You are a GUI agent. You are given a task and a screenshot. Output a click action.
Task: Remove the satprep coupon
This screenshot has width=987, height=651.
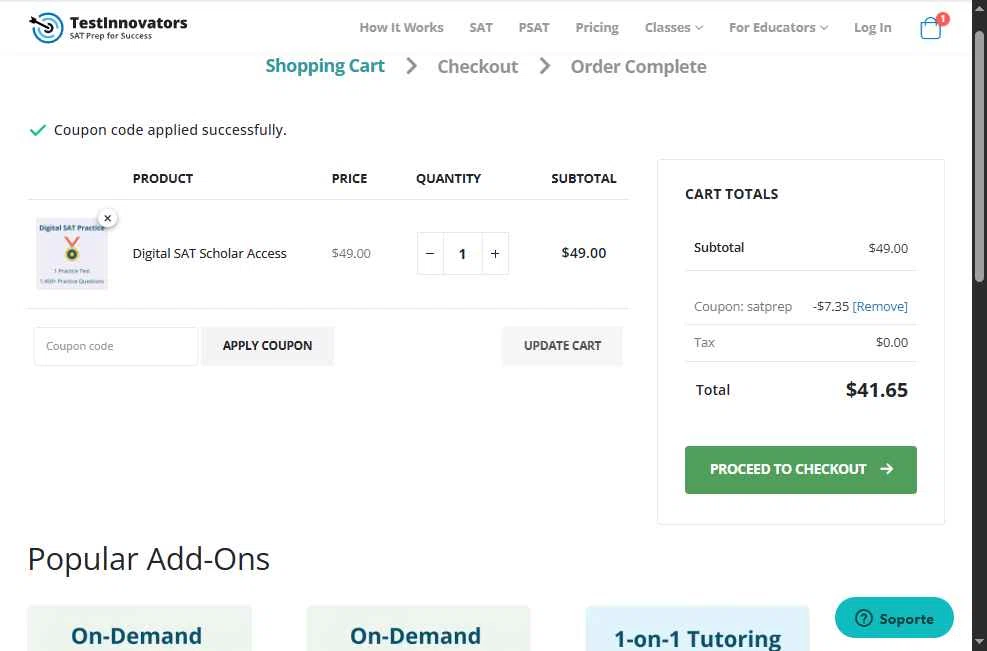pos(880,307)
